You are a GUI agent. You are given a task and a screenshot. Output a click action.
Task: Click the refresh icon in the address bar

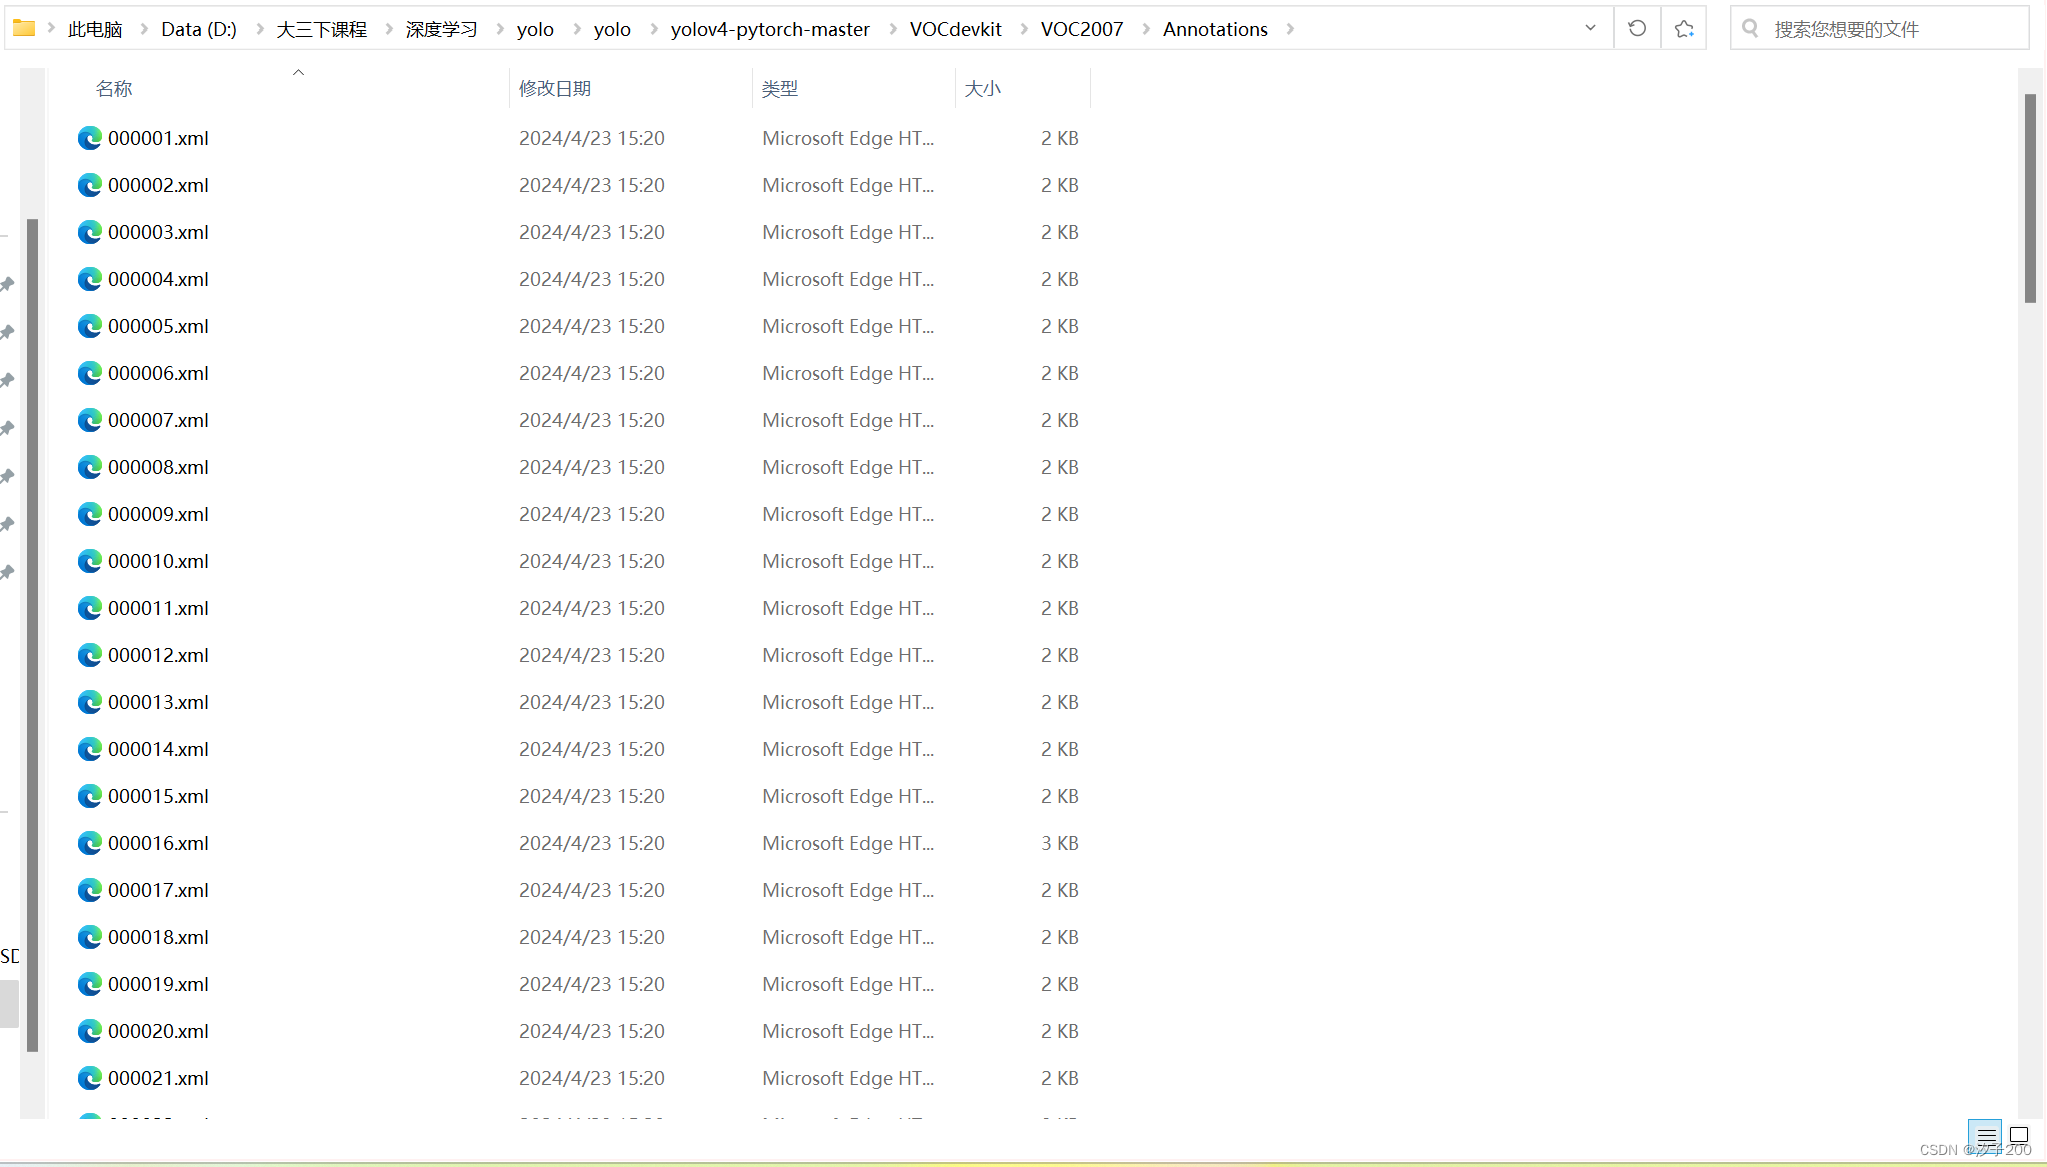1637,28
